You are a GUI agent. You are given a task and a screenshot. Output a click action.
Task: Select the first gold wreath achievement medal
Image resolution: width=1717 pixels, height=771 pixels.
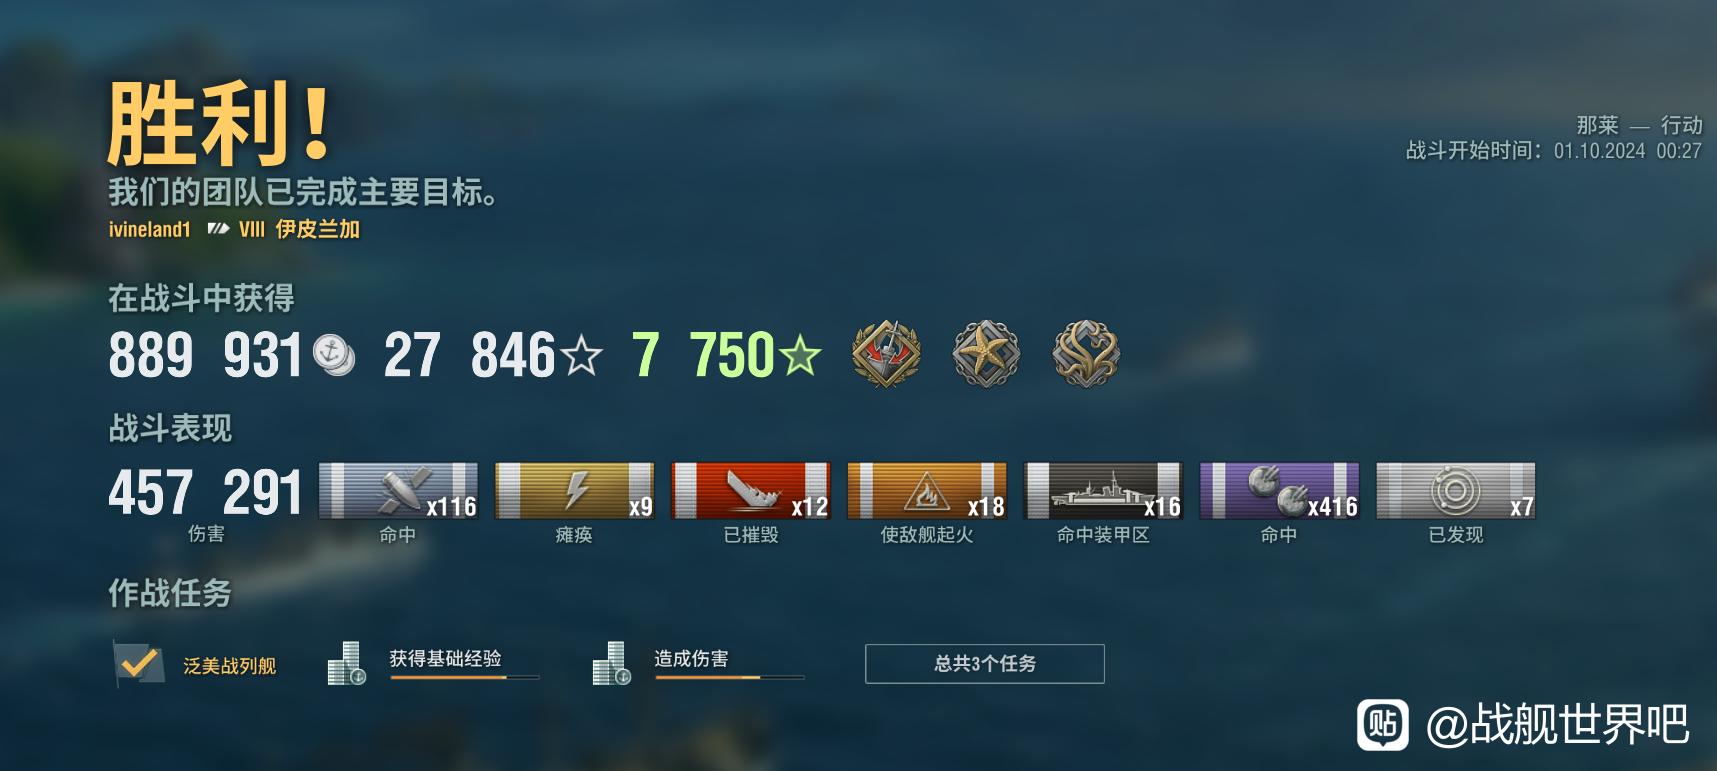pos(886,353)
